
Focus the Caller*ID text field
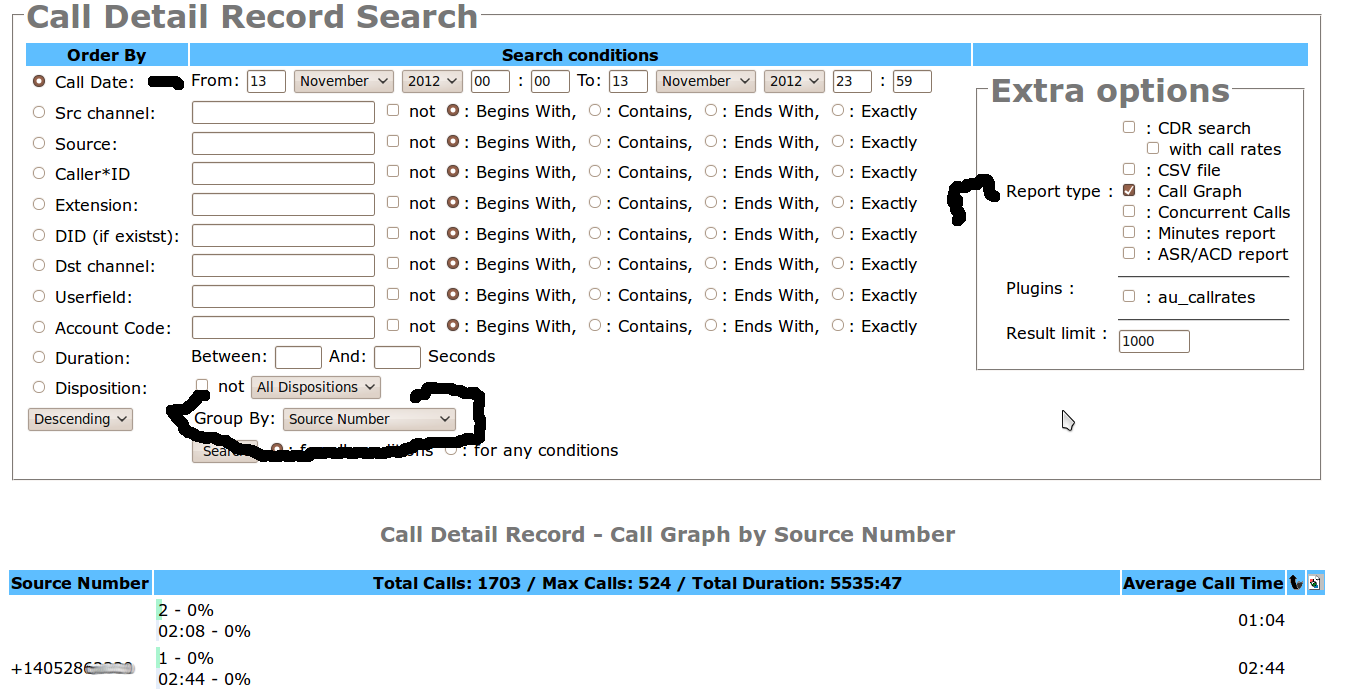pos(283,174)
